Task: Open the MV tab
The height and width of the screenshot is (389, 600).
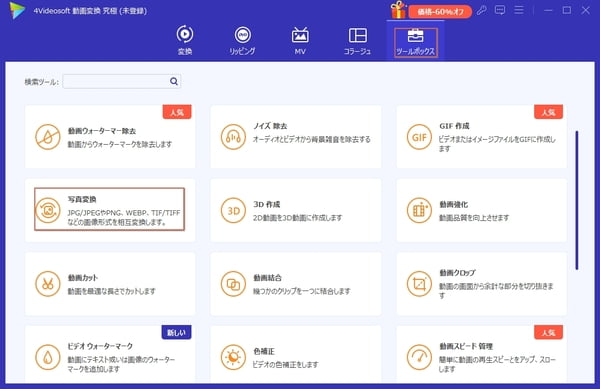Action: tap(300, 41)
